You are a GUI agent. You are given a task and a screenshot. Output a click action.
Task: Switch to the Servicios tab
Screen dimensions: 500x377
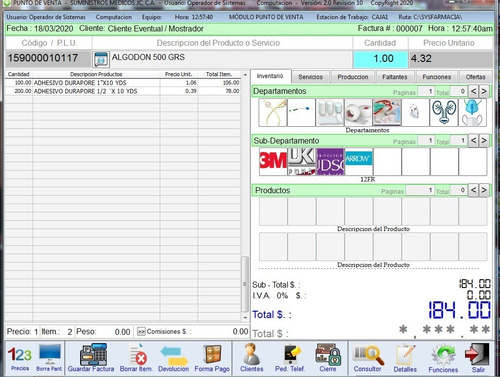[310, 77]
